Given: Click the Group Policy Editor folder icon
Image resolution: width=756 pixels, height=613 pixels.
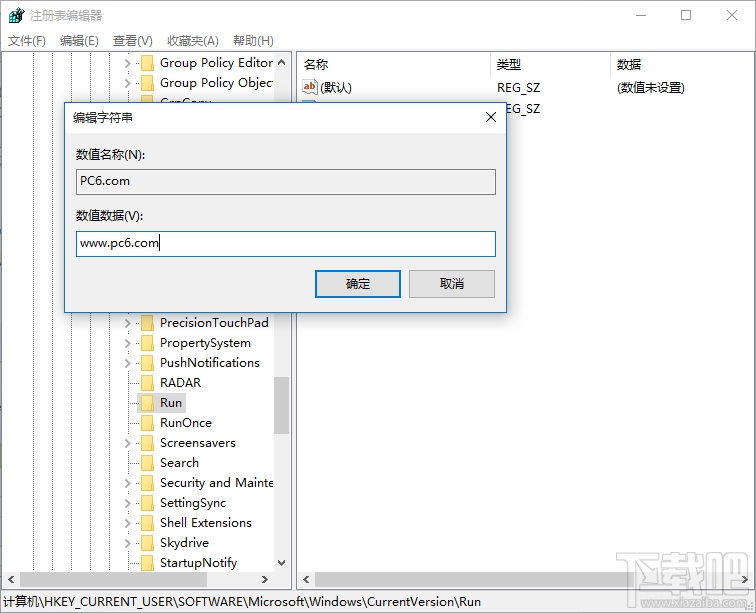Looking at the screenshot, I should (147, 63).
